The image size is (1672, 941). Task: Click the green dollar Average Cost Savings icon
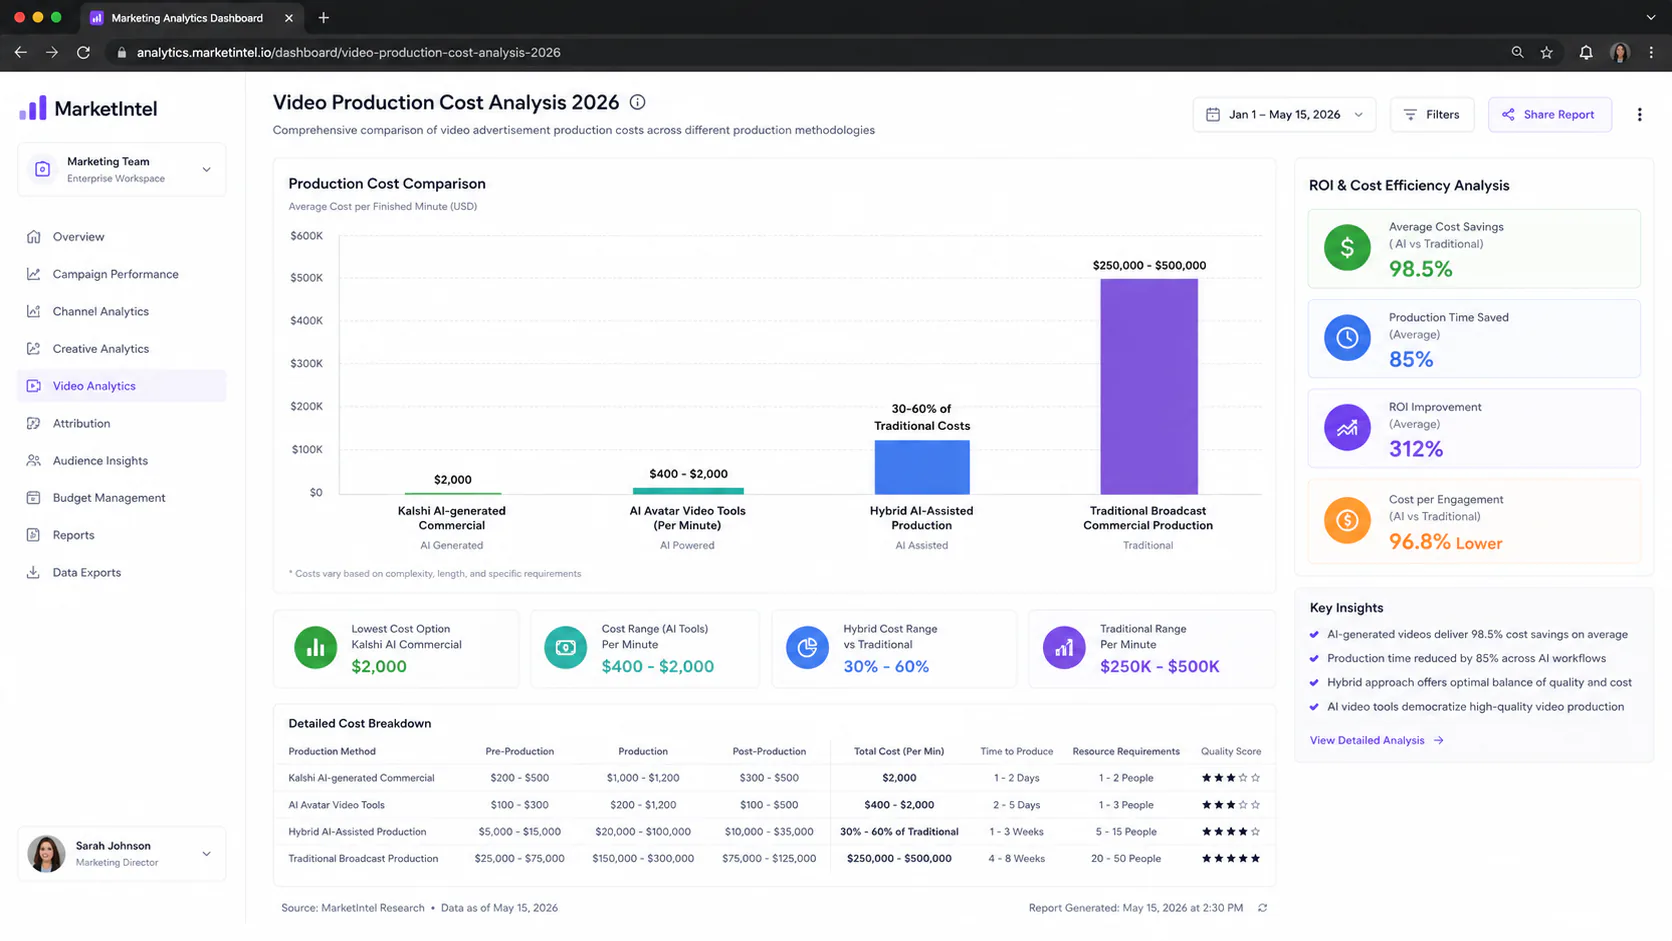click(x=1347, y=248)
